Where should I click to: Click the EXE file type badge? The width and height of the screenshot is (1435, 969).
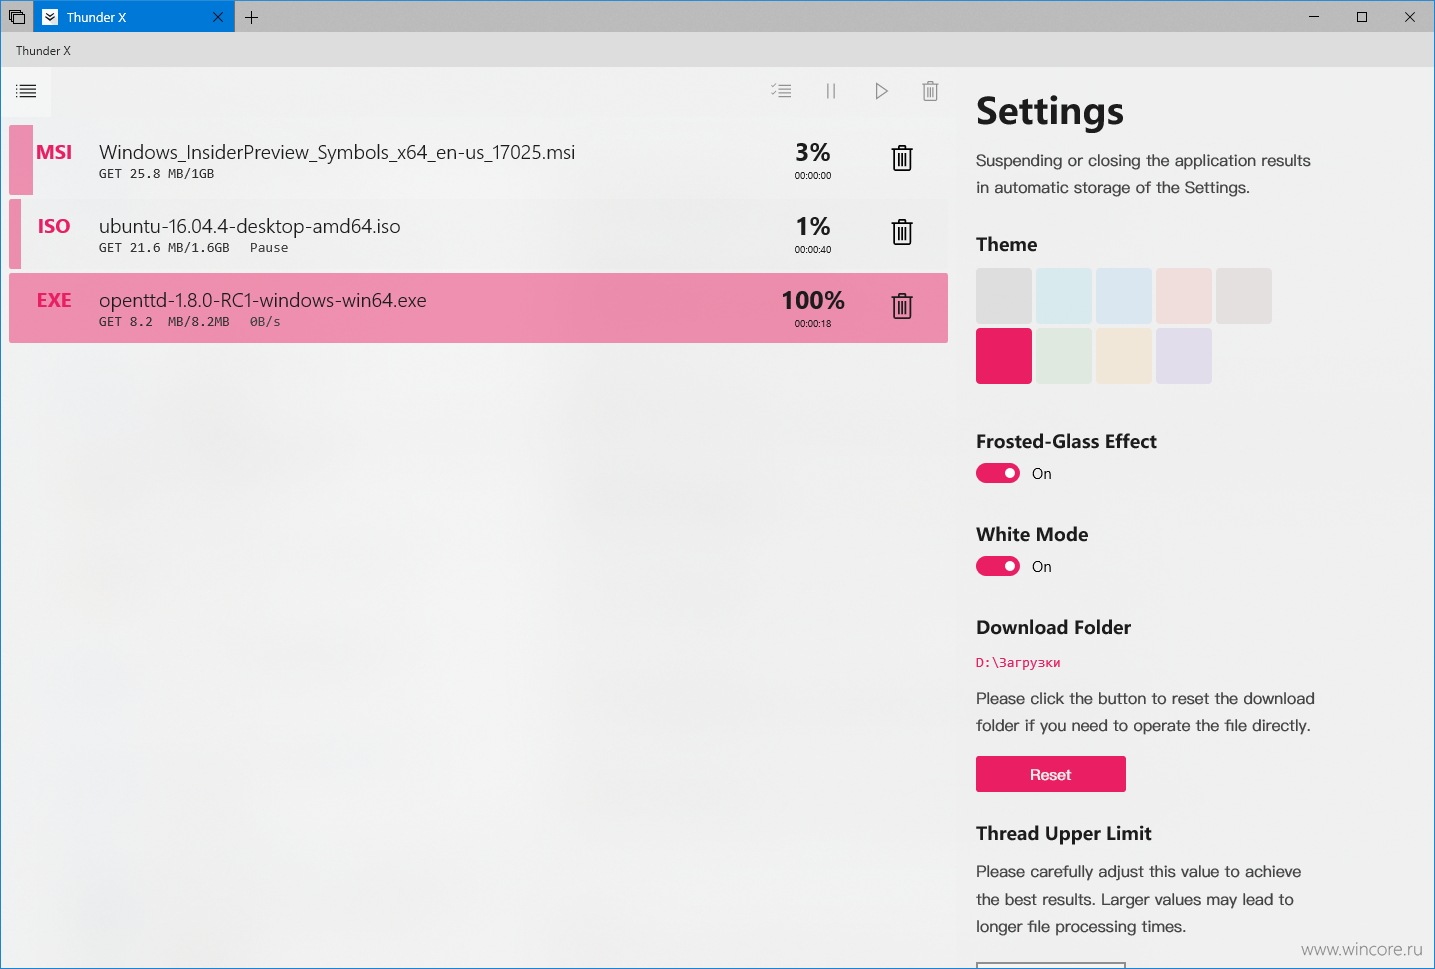[x=54, y=300]
